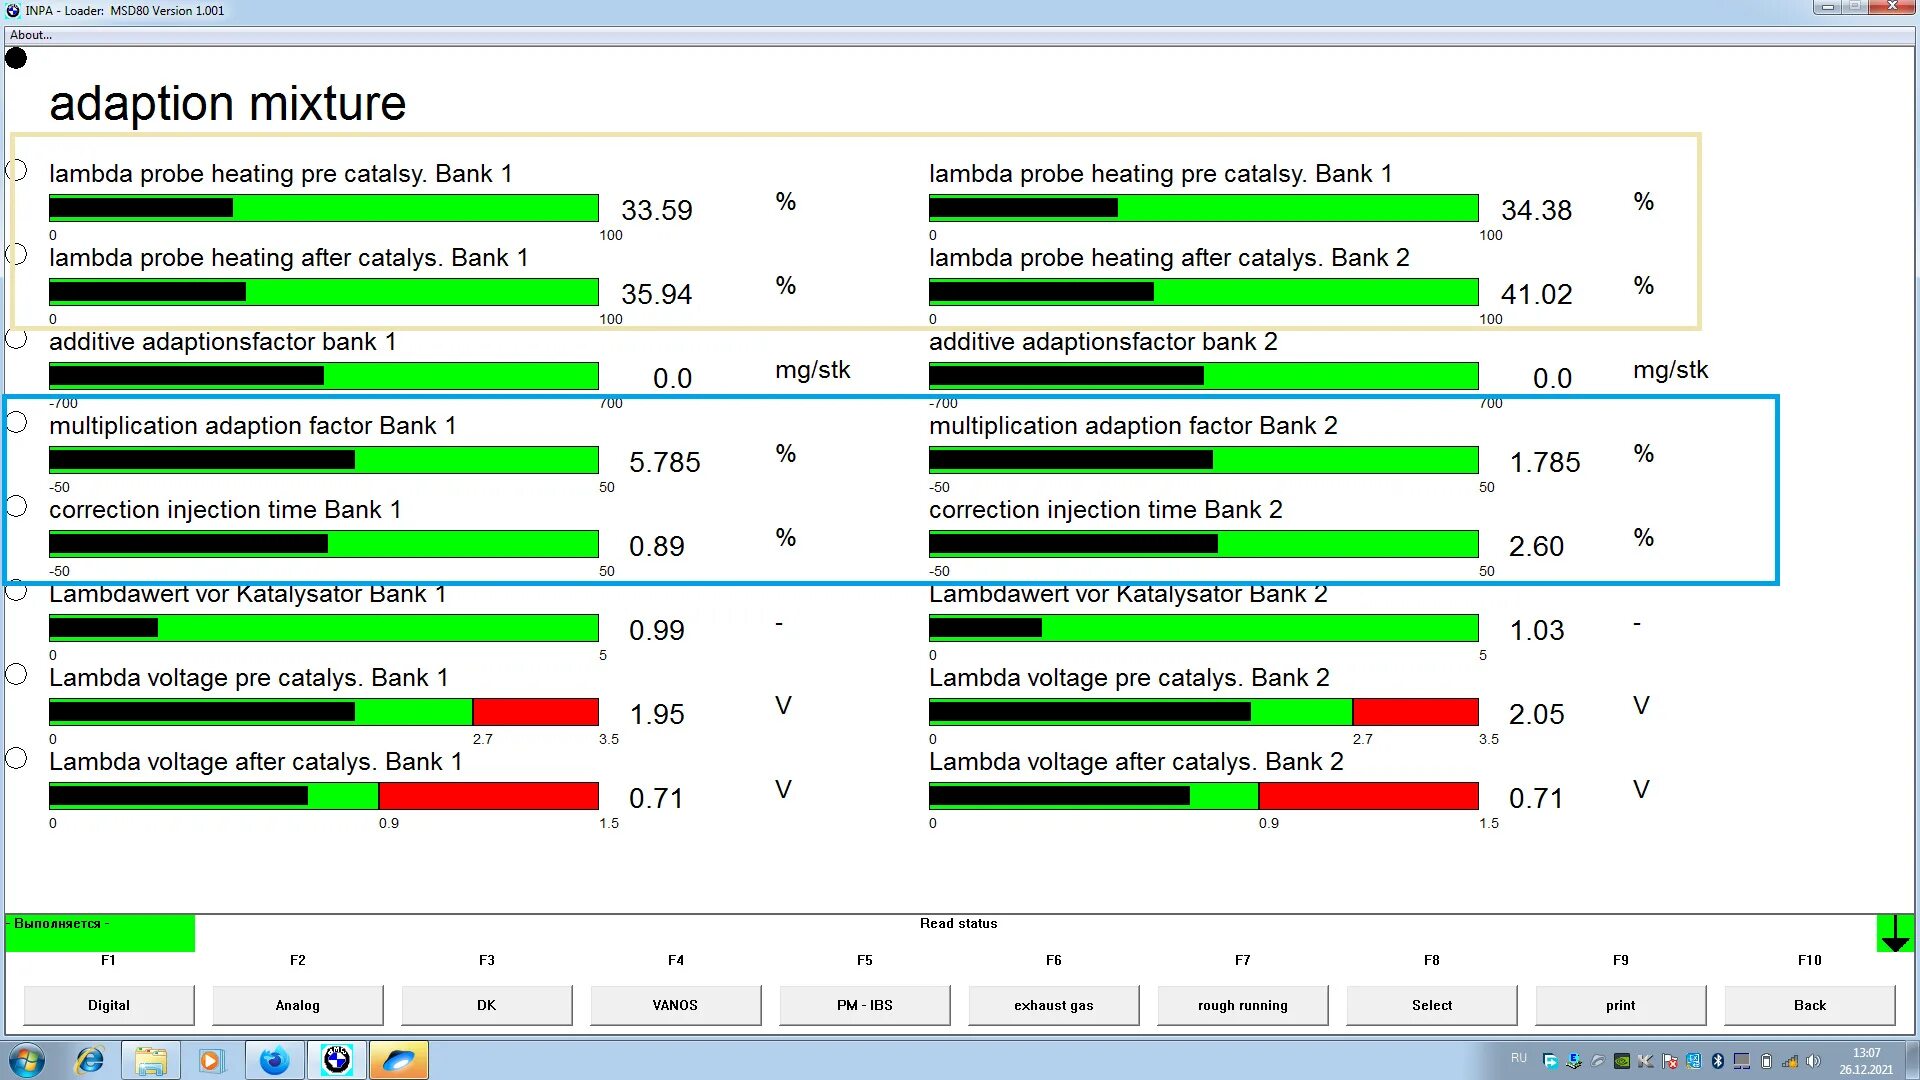
Task: Open the volume speaker tray icon
Action: 1813,1061
